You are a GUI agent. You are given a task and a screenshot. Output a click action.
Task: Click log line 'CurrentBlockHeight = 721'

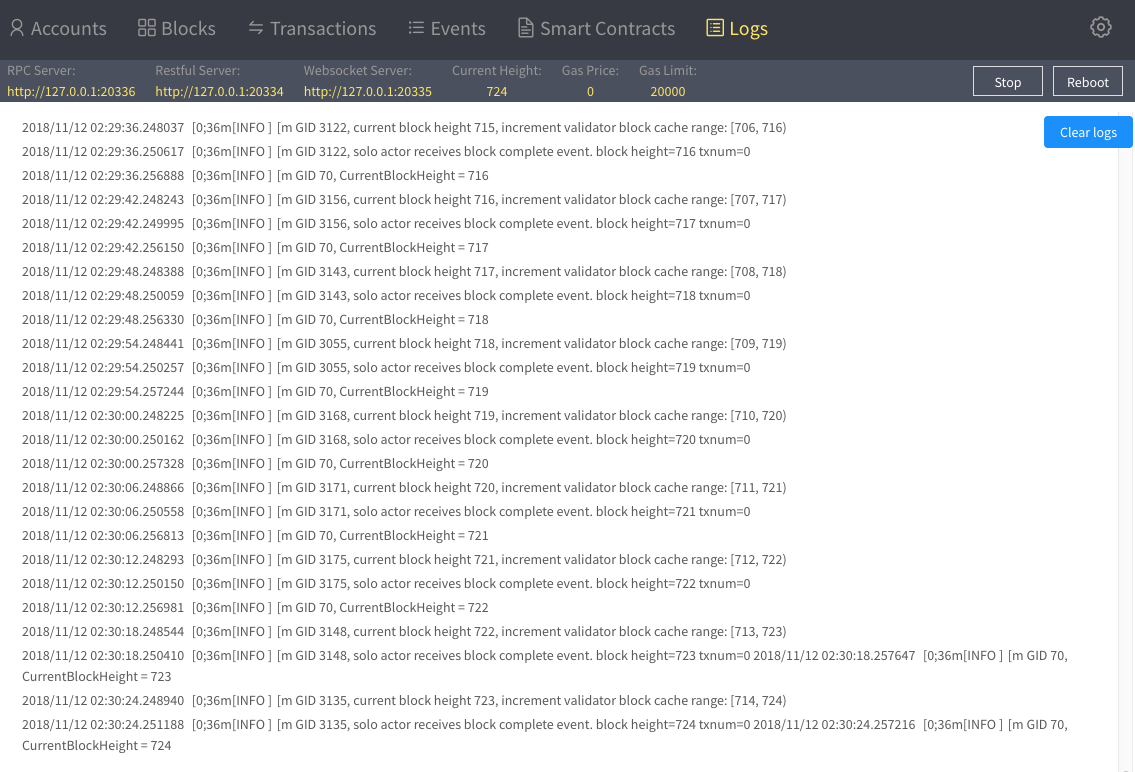pyautogui.click(x=255, y=535)
